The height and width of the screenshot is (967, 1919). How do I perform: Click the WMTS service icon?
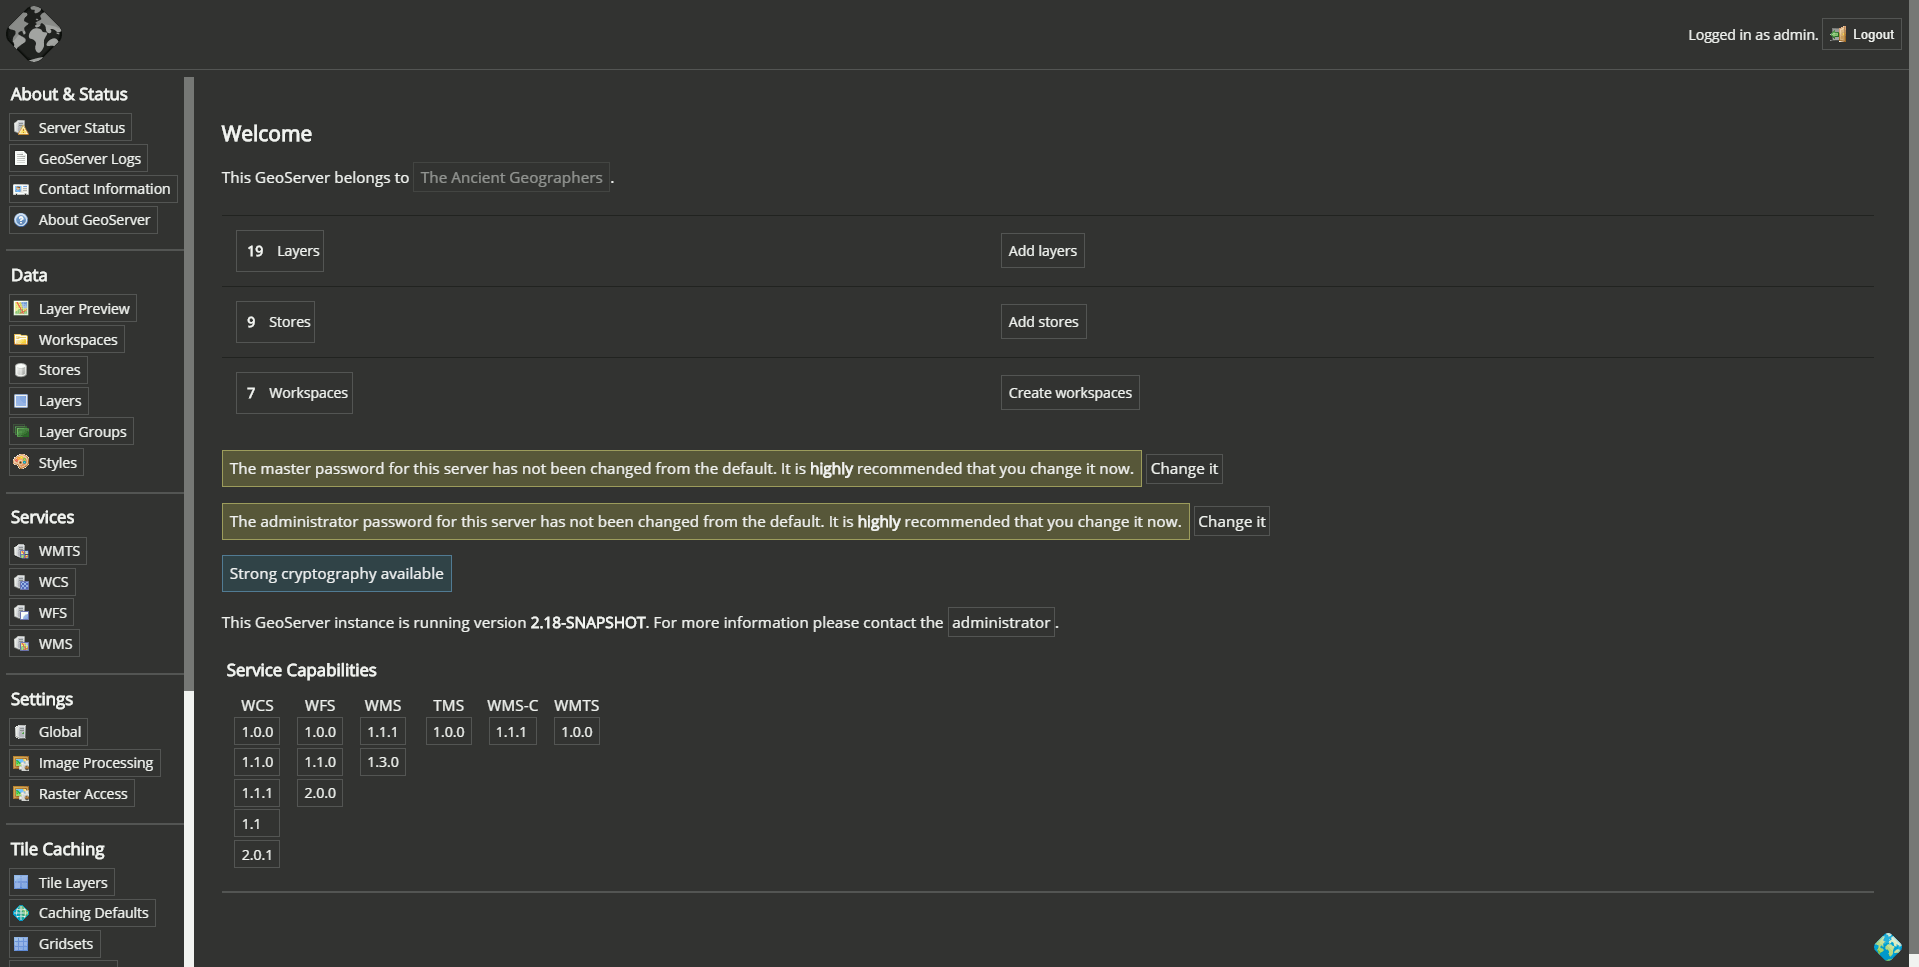point(21,551)
